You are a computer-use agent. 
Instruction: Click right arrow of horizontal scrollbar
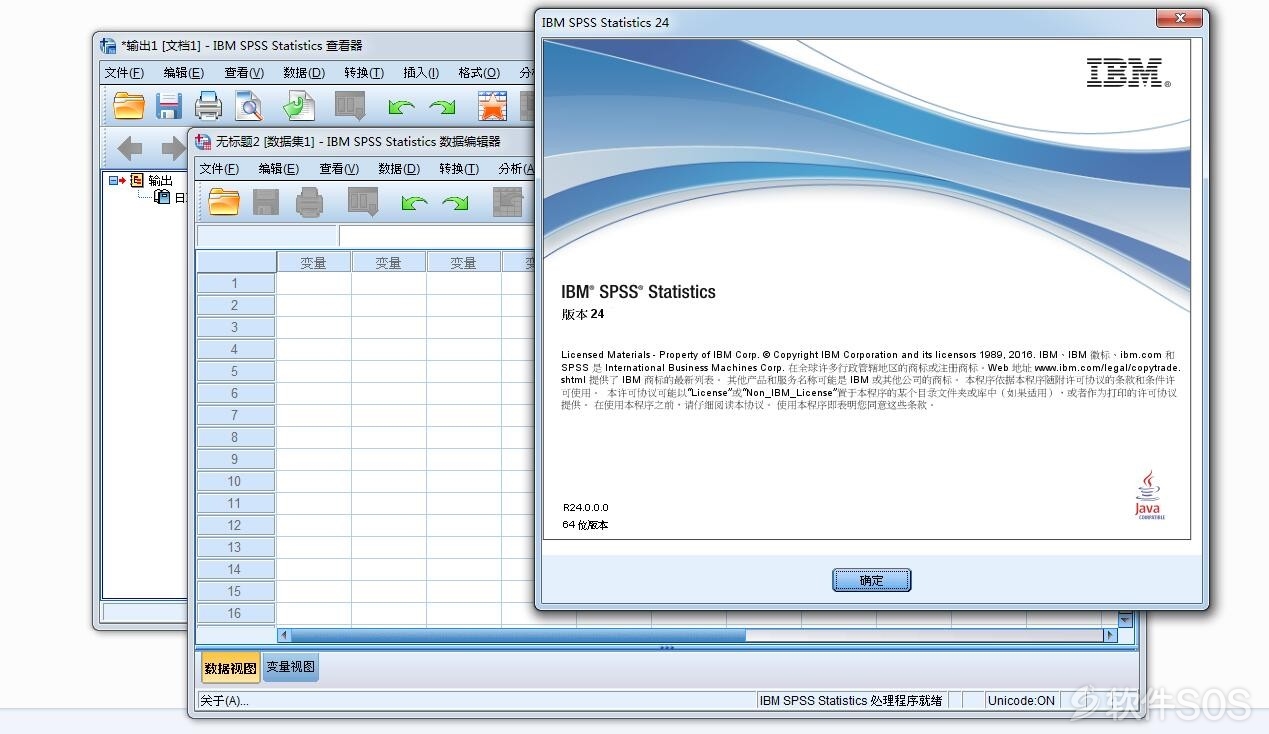(1110, 635)
